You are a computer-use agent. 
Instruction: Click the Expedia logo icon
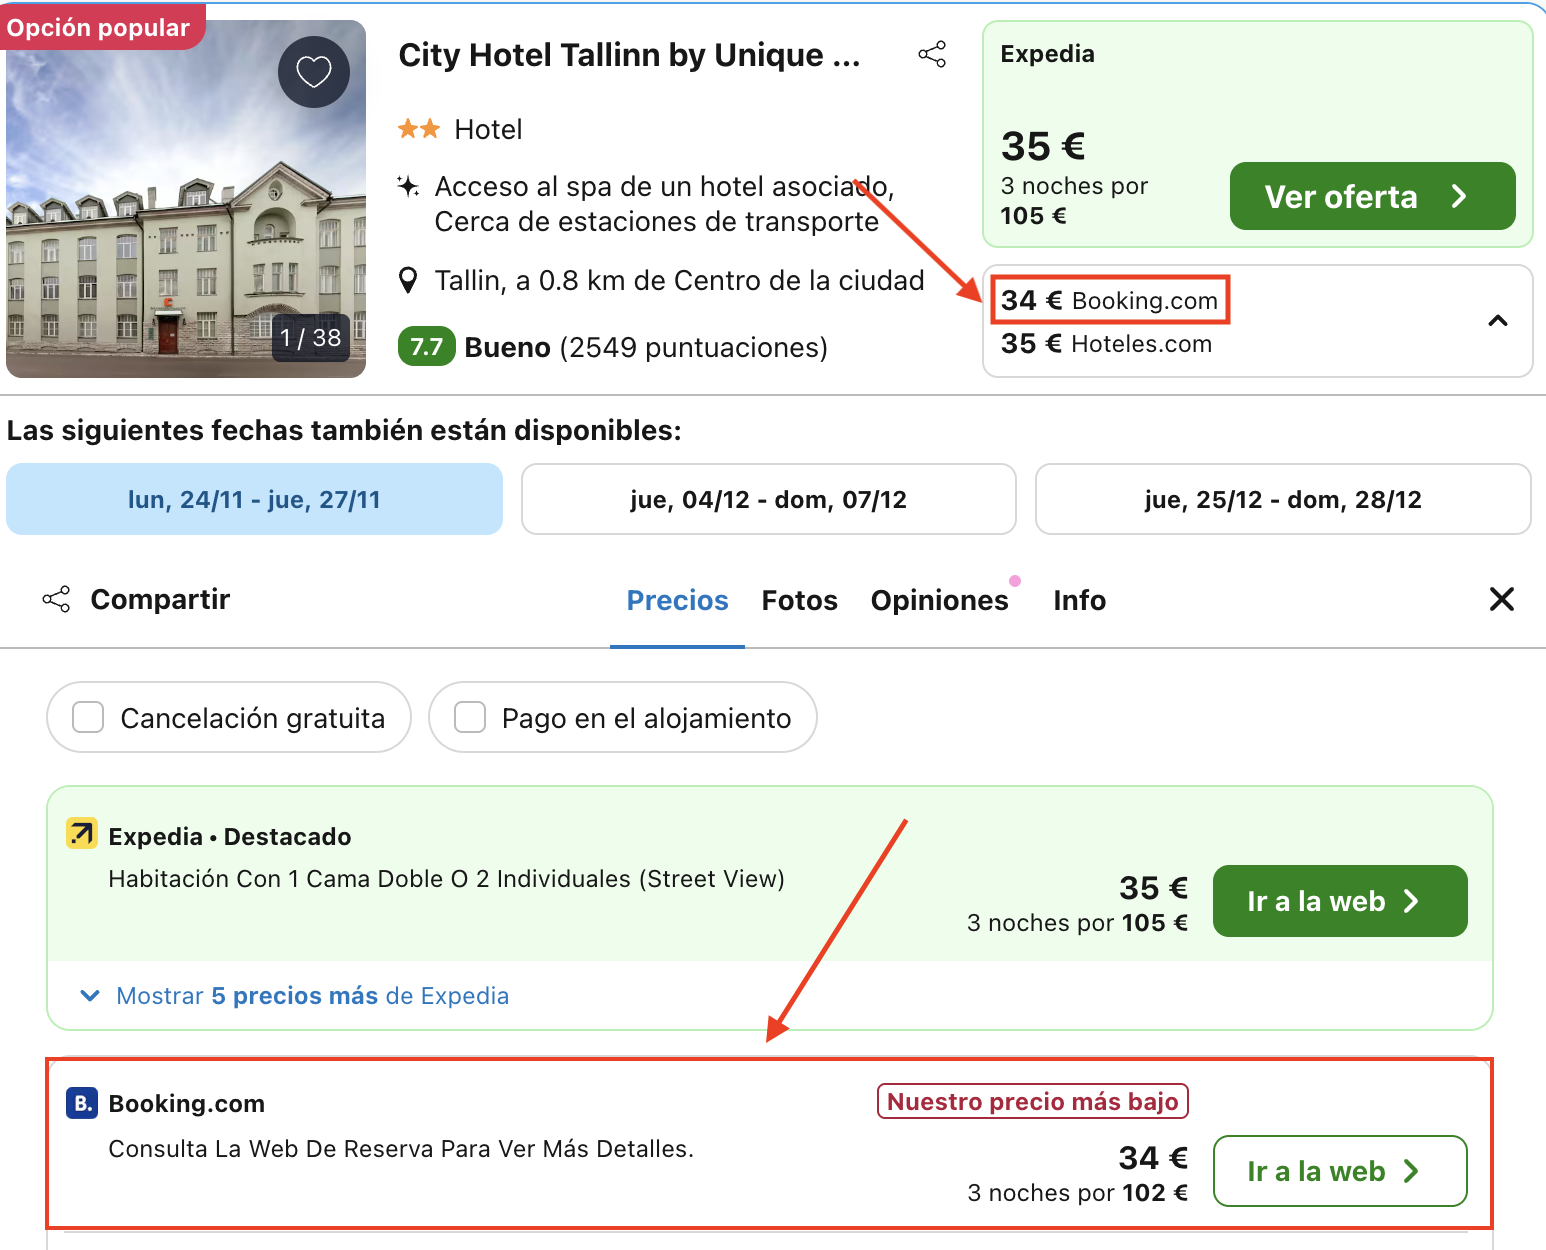(x=82, y=834)
